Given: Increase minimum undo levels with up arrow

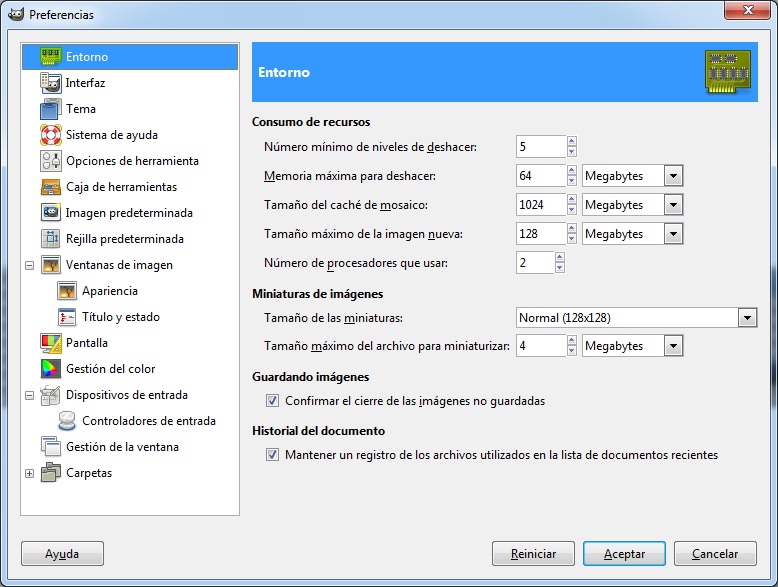Looking at the screenshot, I should click(572, 141).
